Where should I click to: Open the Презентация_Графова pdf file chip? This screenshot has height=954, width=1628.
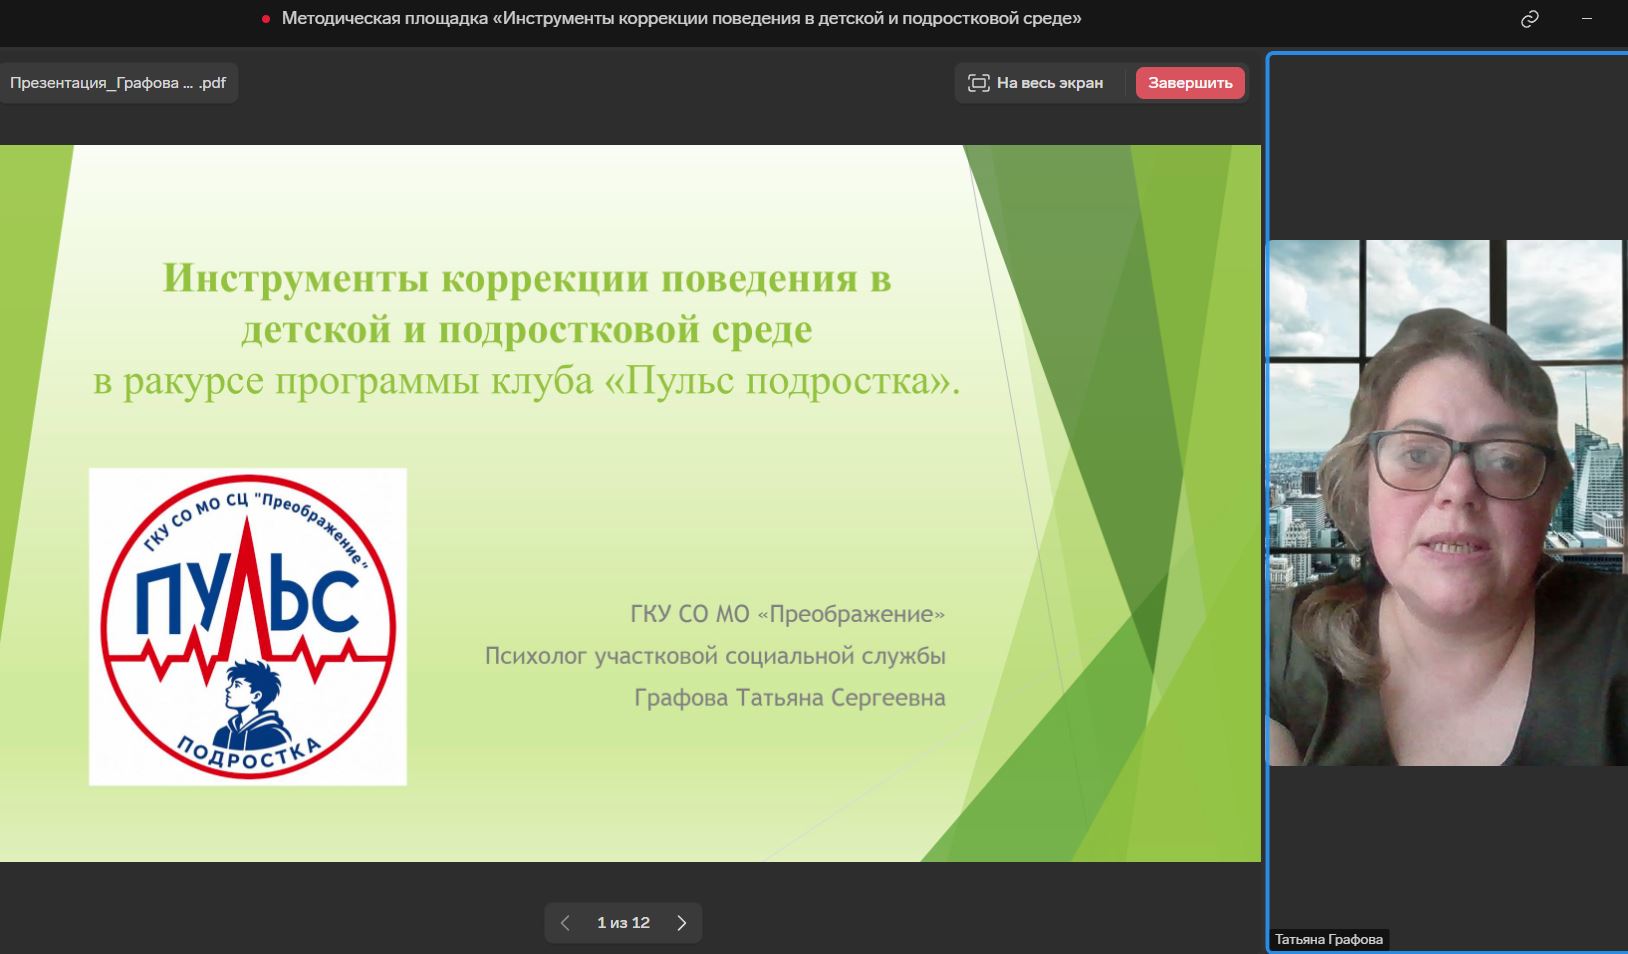118,83
